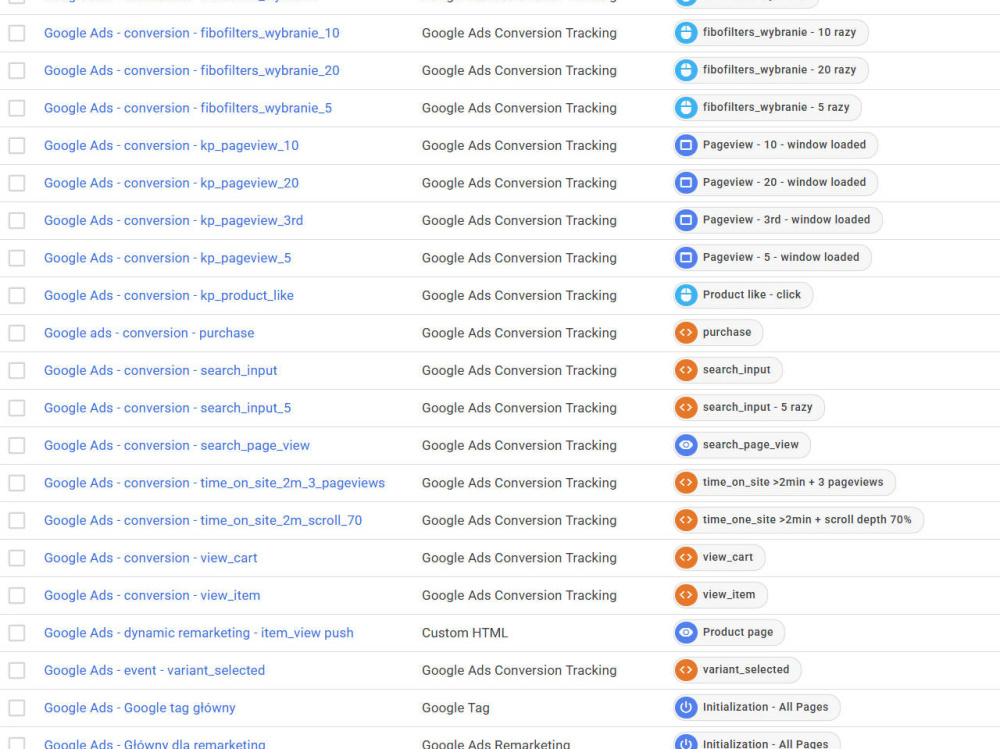Screen dimensions: 1000x749
Task: Open Google Ads - conversion - kp_pageview_3rd tag
Action: click(173, 221)
